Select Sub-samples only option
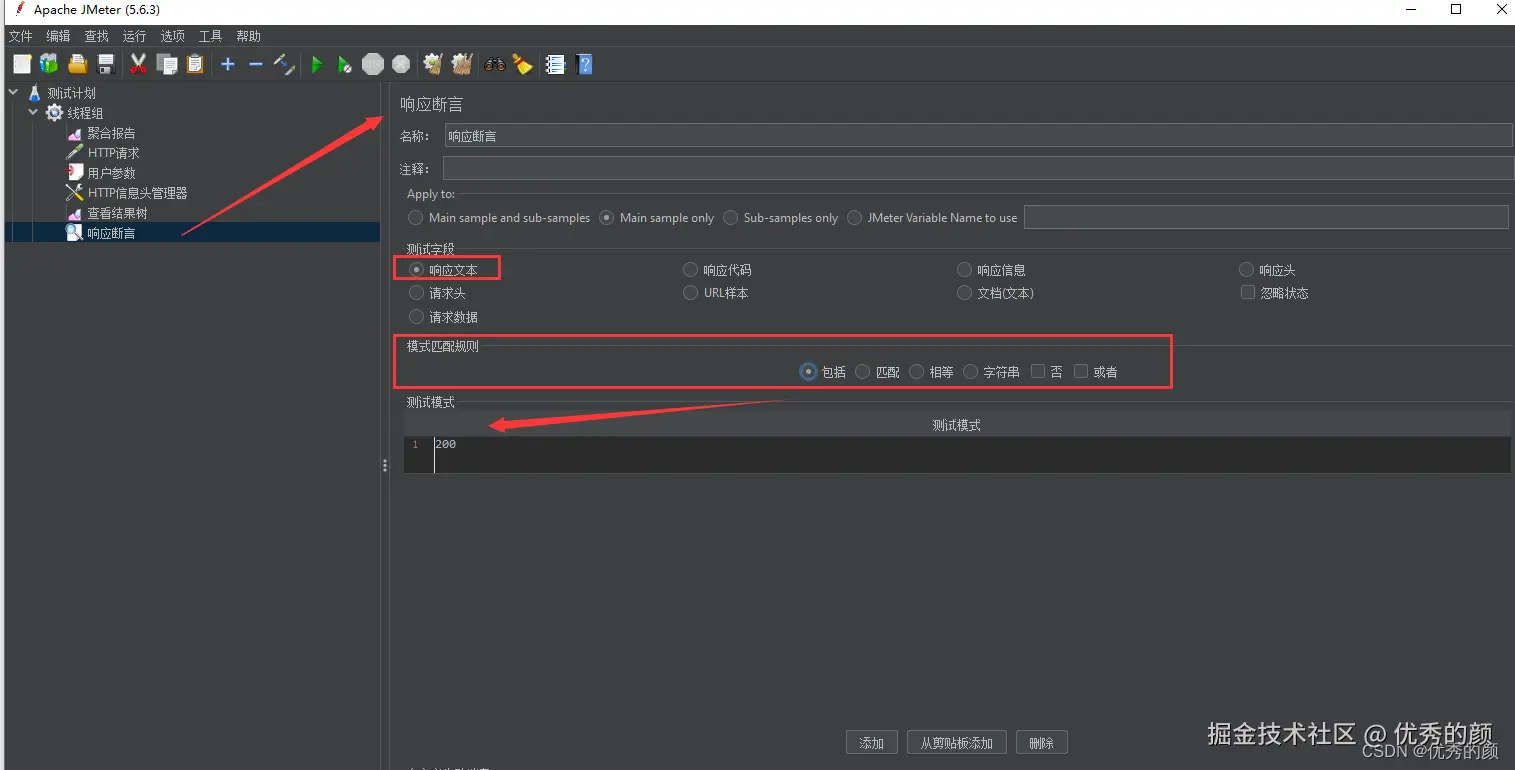The height and width of the screenshot is (770, 1515). click(x=731, y=217)
